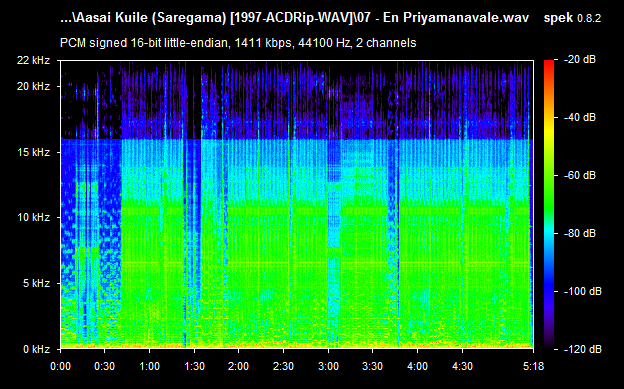This screenshot has width=624, height=389.
Task: Click the 4:30 time axis label
Action: point(462,366)
